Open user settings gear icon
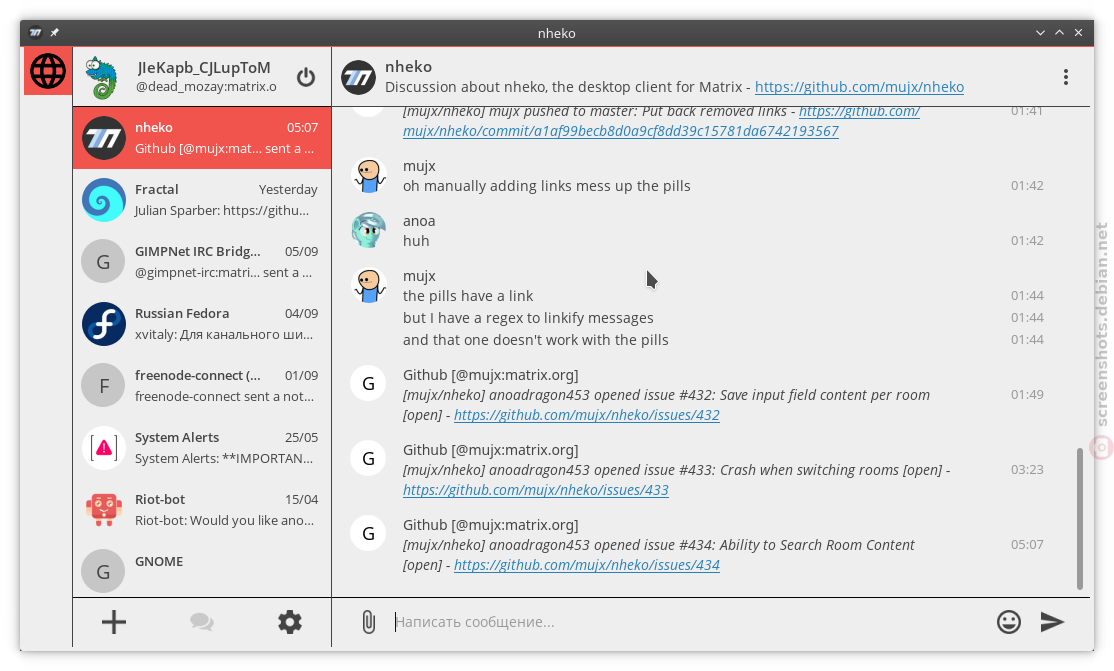 (290, 622)
